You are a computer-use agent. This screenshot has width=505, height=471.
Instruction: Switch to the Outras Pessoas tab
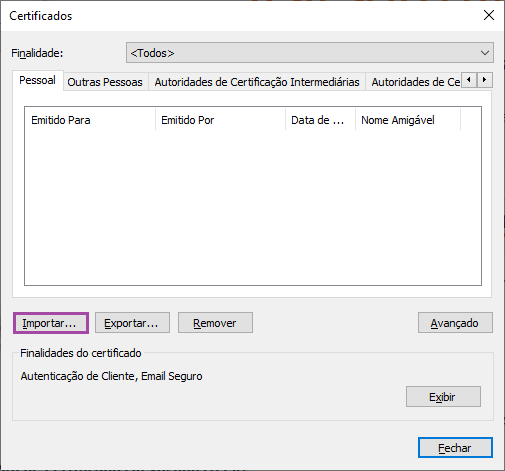(x=105, y=82)
